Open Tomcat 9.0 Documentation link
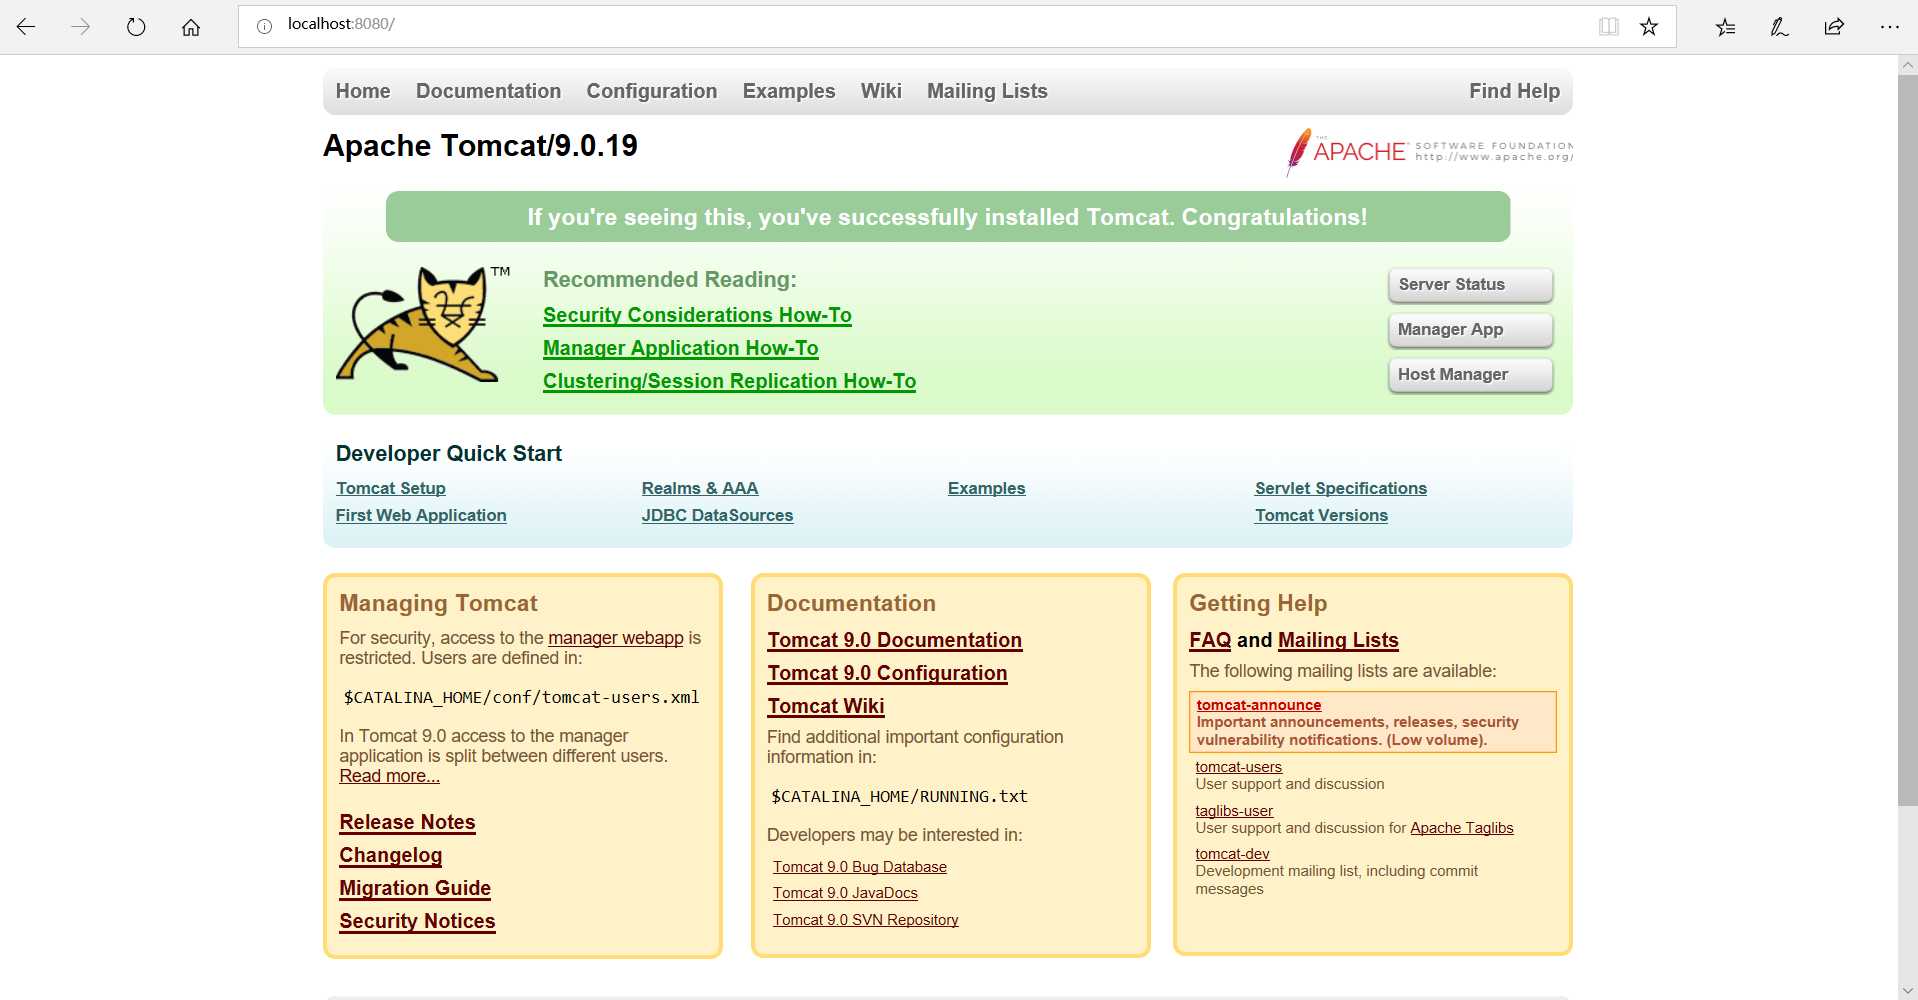The height and width of the screenshot is (1000, 1918). (x=894, y=640)
